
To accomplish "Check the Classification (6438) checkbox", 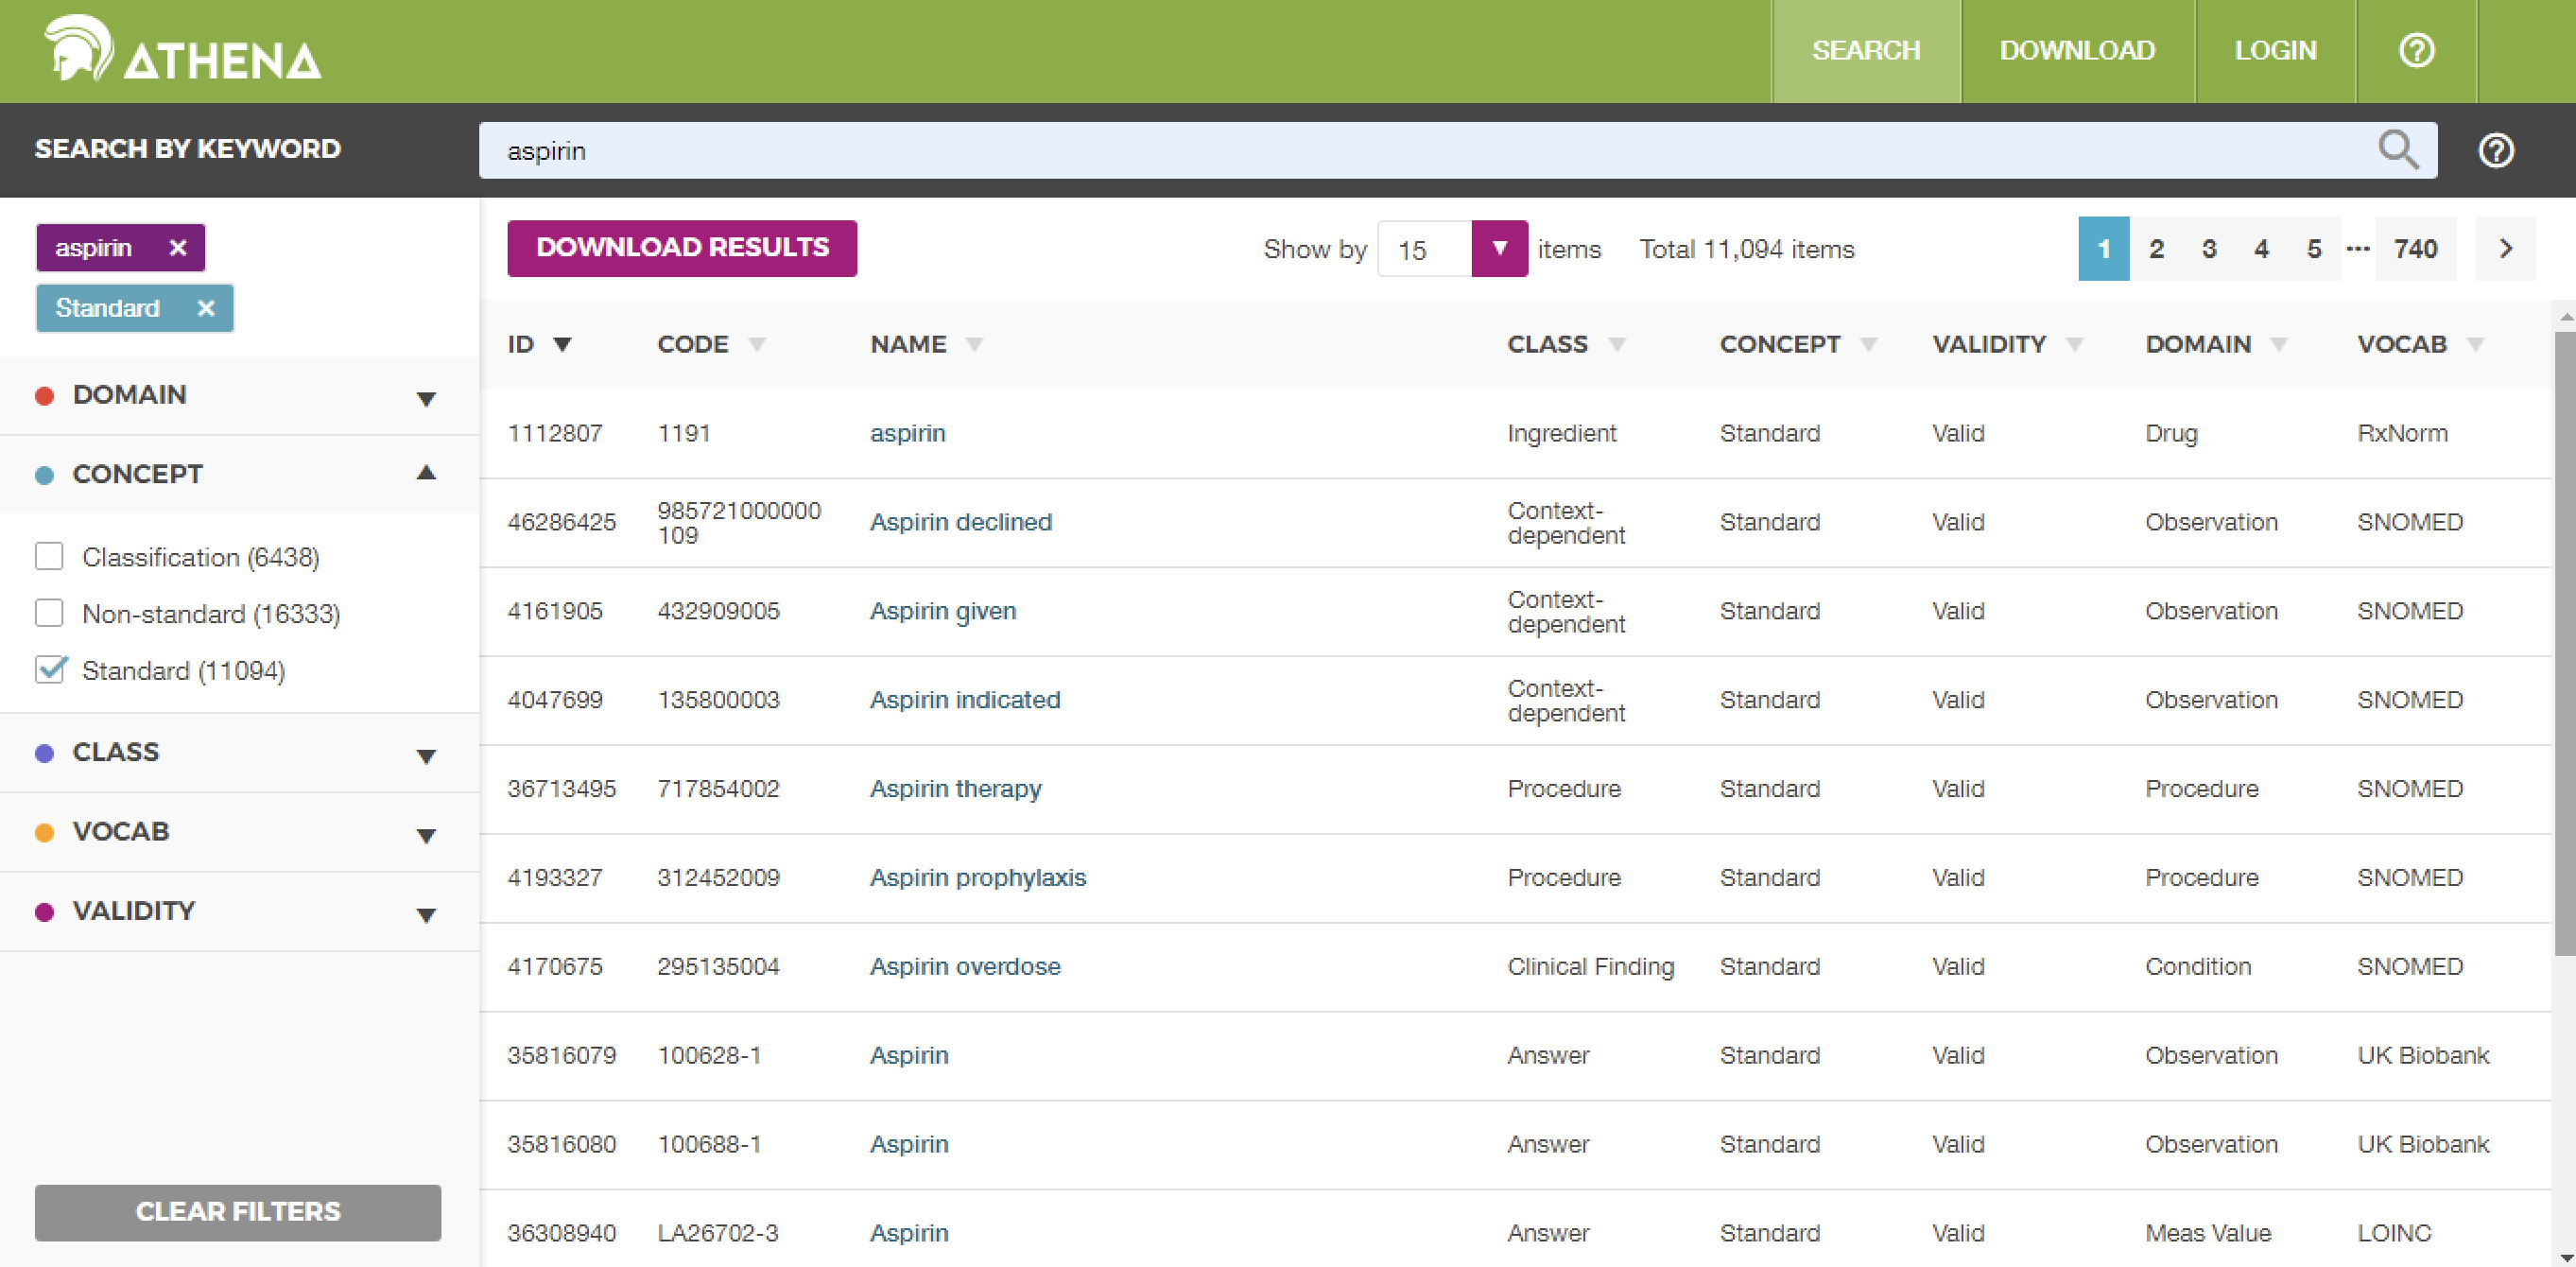I will [49, 556].
